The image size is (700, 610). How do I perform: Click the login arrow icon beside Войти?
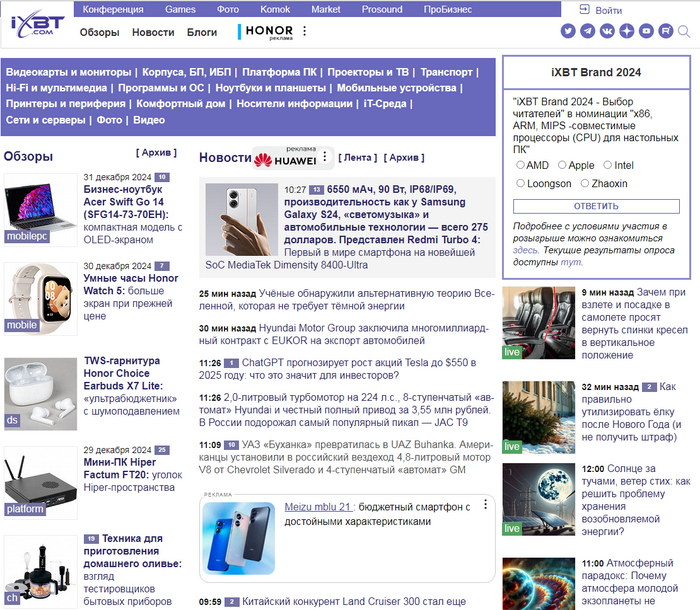[584, 9]
